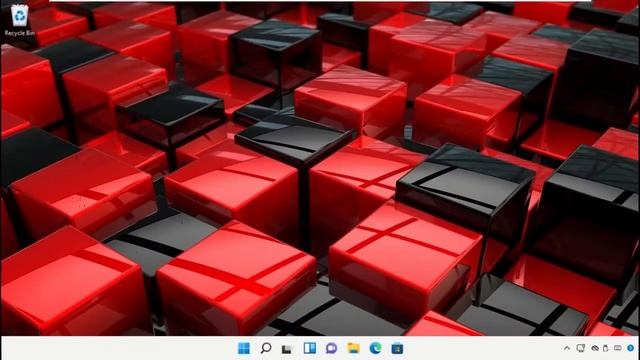Open the Windows Start menu
Viewport: 640px width, 360px height.
click(x=244, y=348)
